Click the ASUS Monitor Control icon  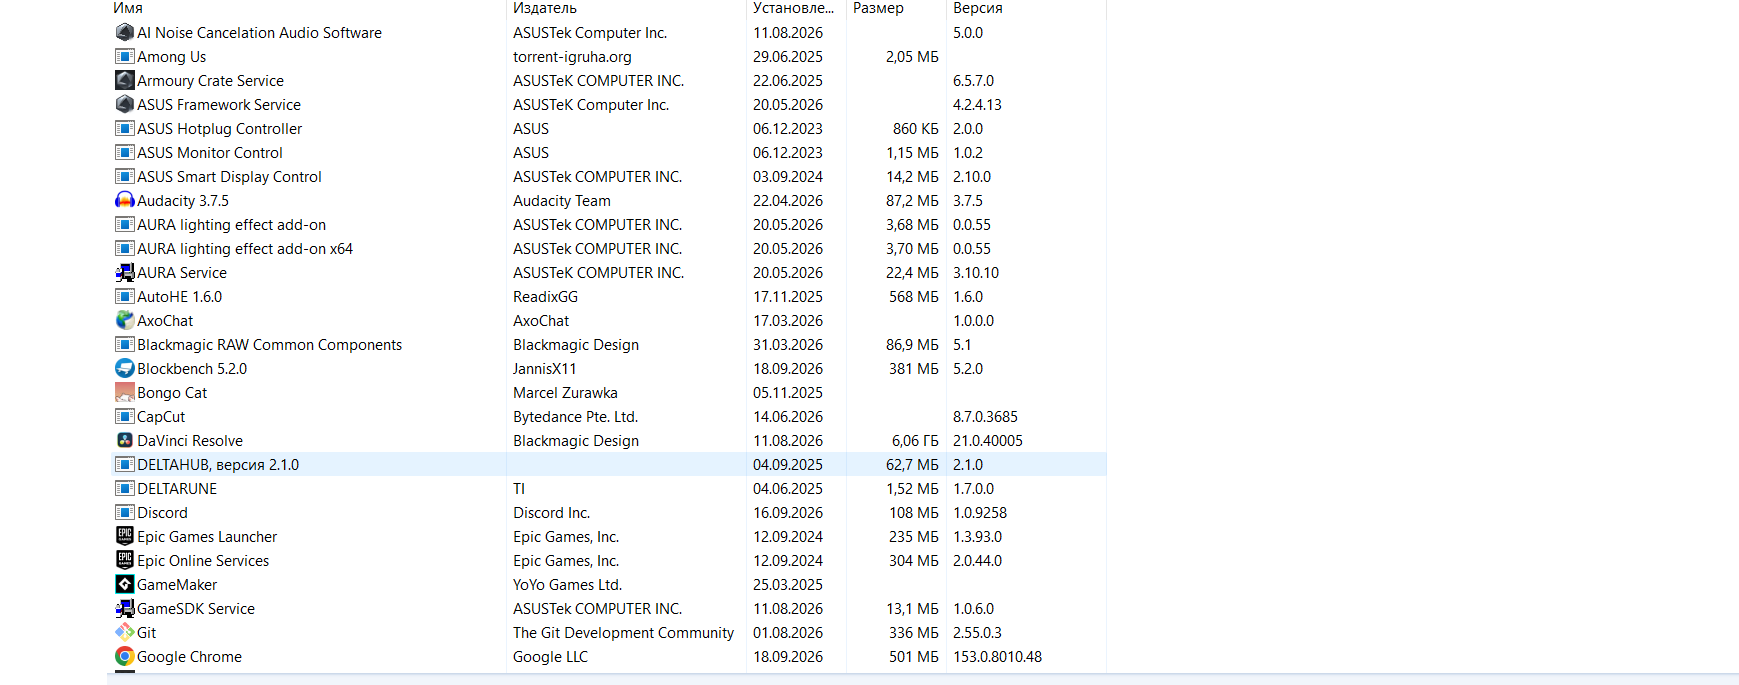(x=125, y=152)
